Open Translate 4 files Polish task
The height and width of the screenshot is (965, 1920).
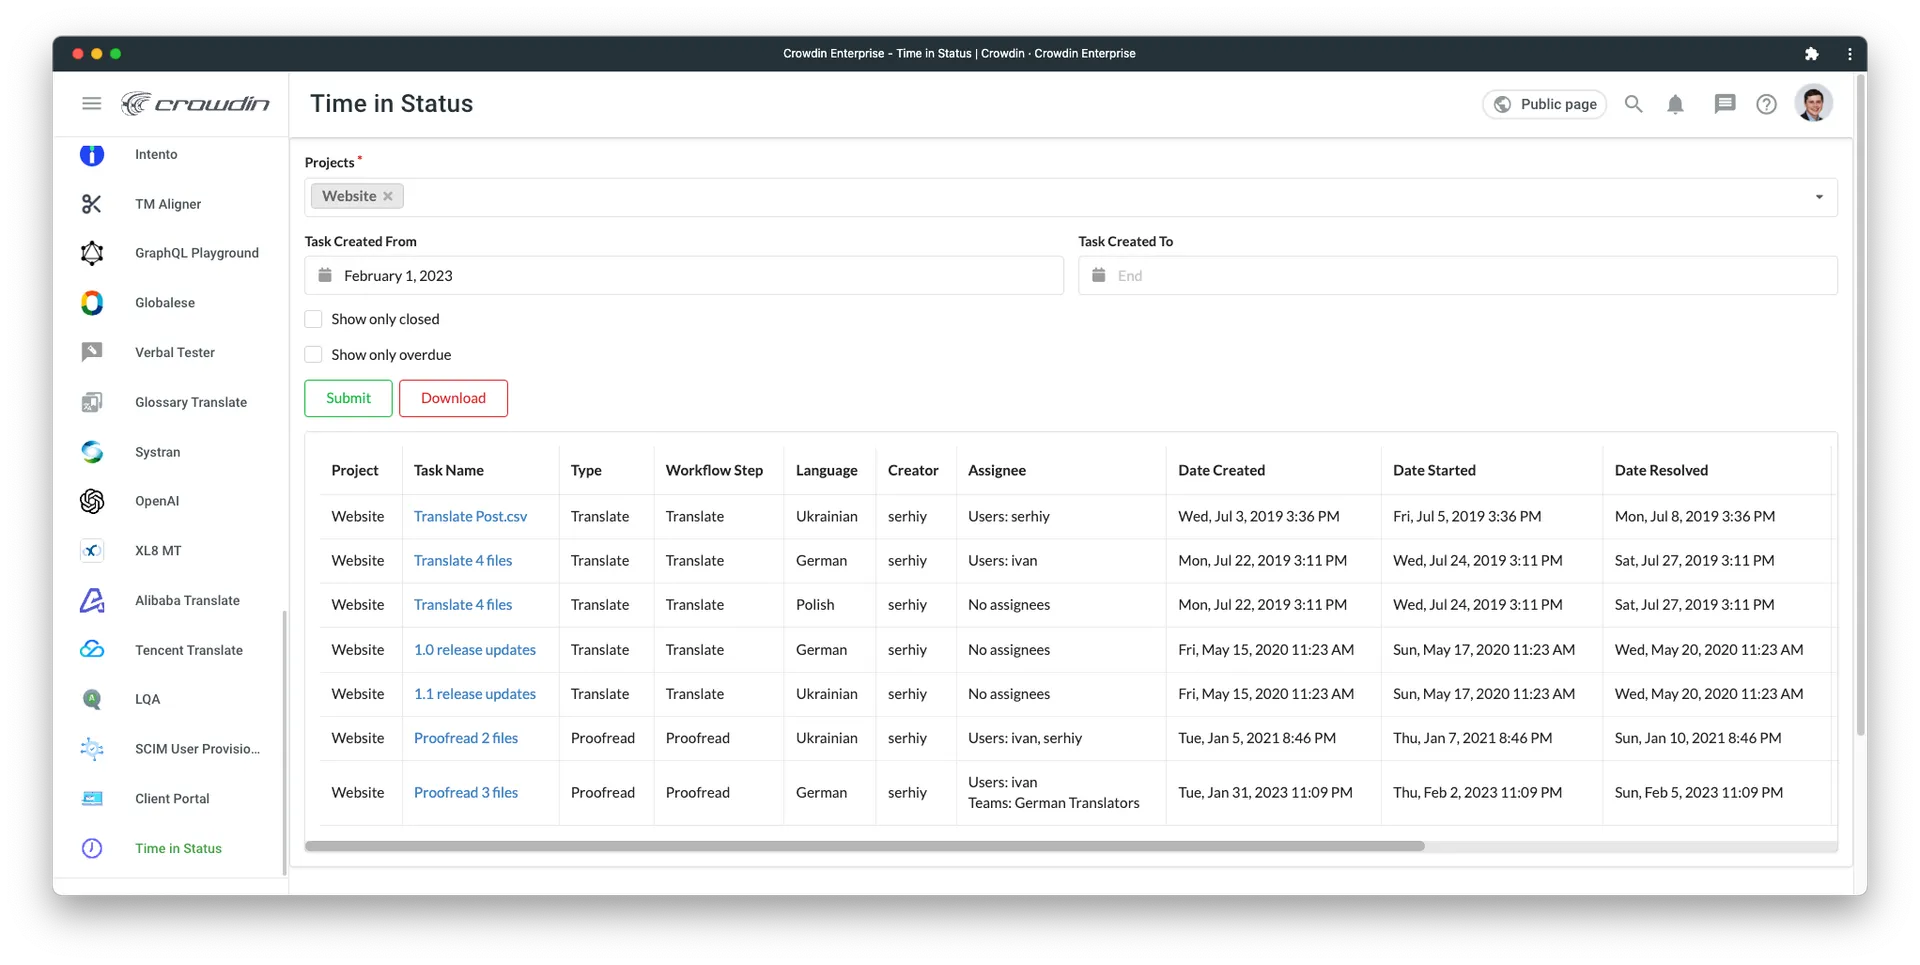point(463,604)
